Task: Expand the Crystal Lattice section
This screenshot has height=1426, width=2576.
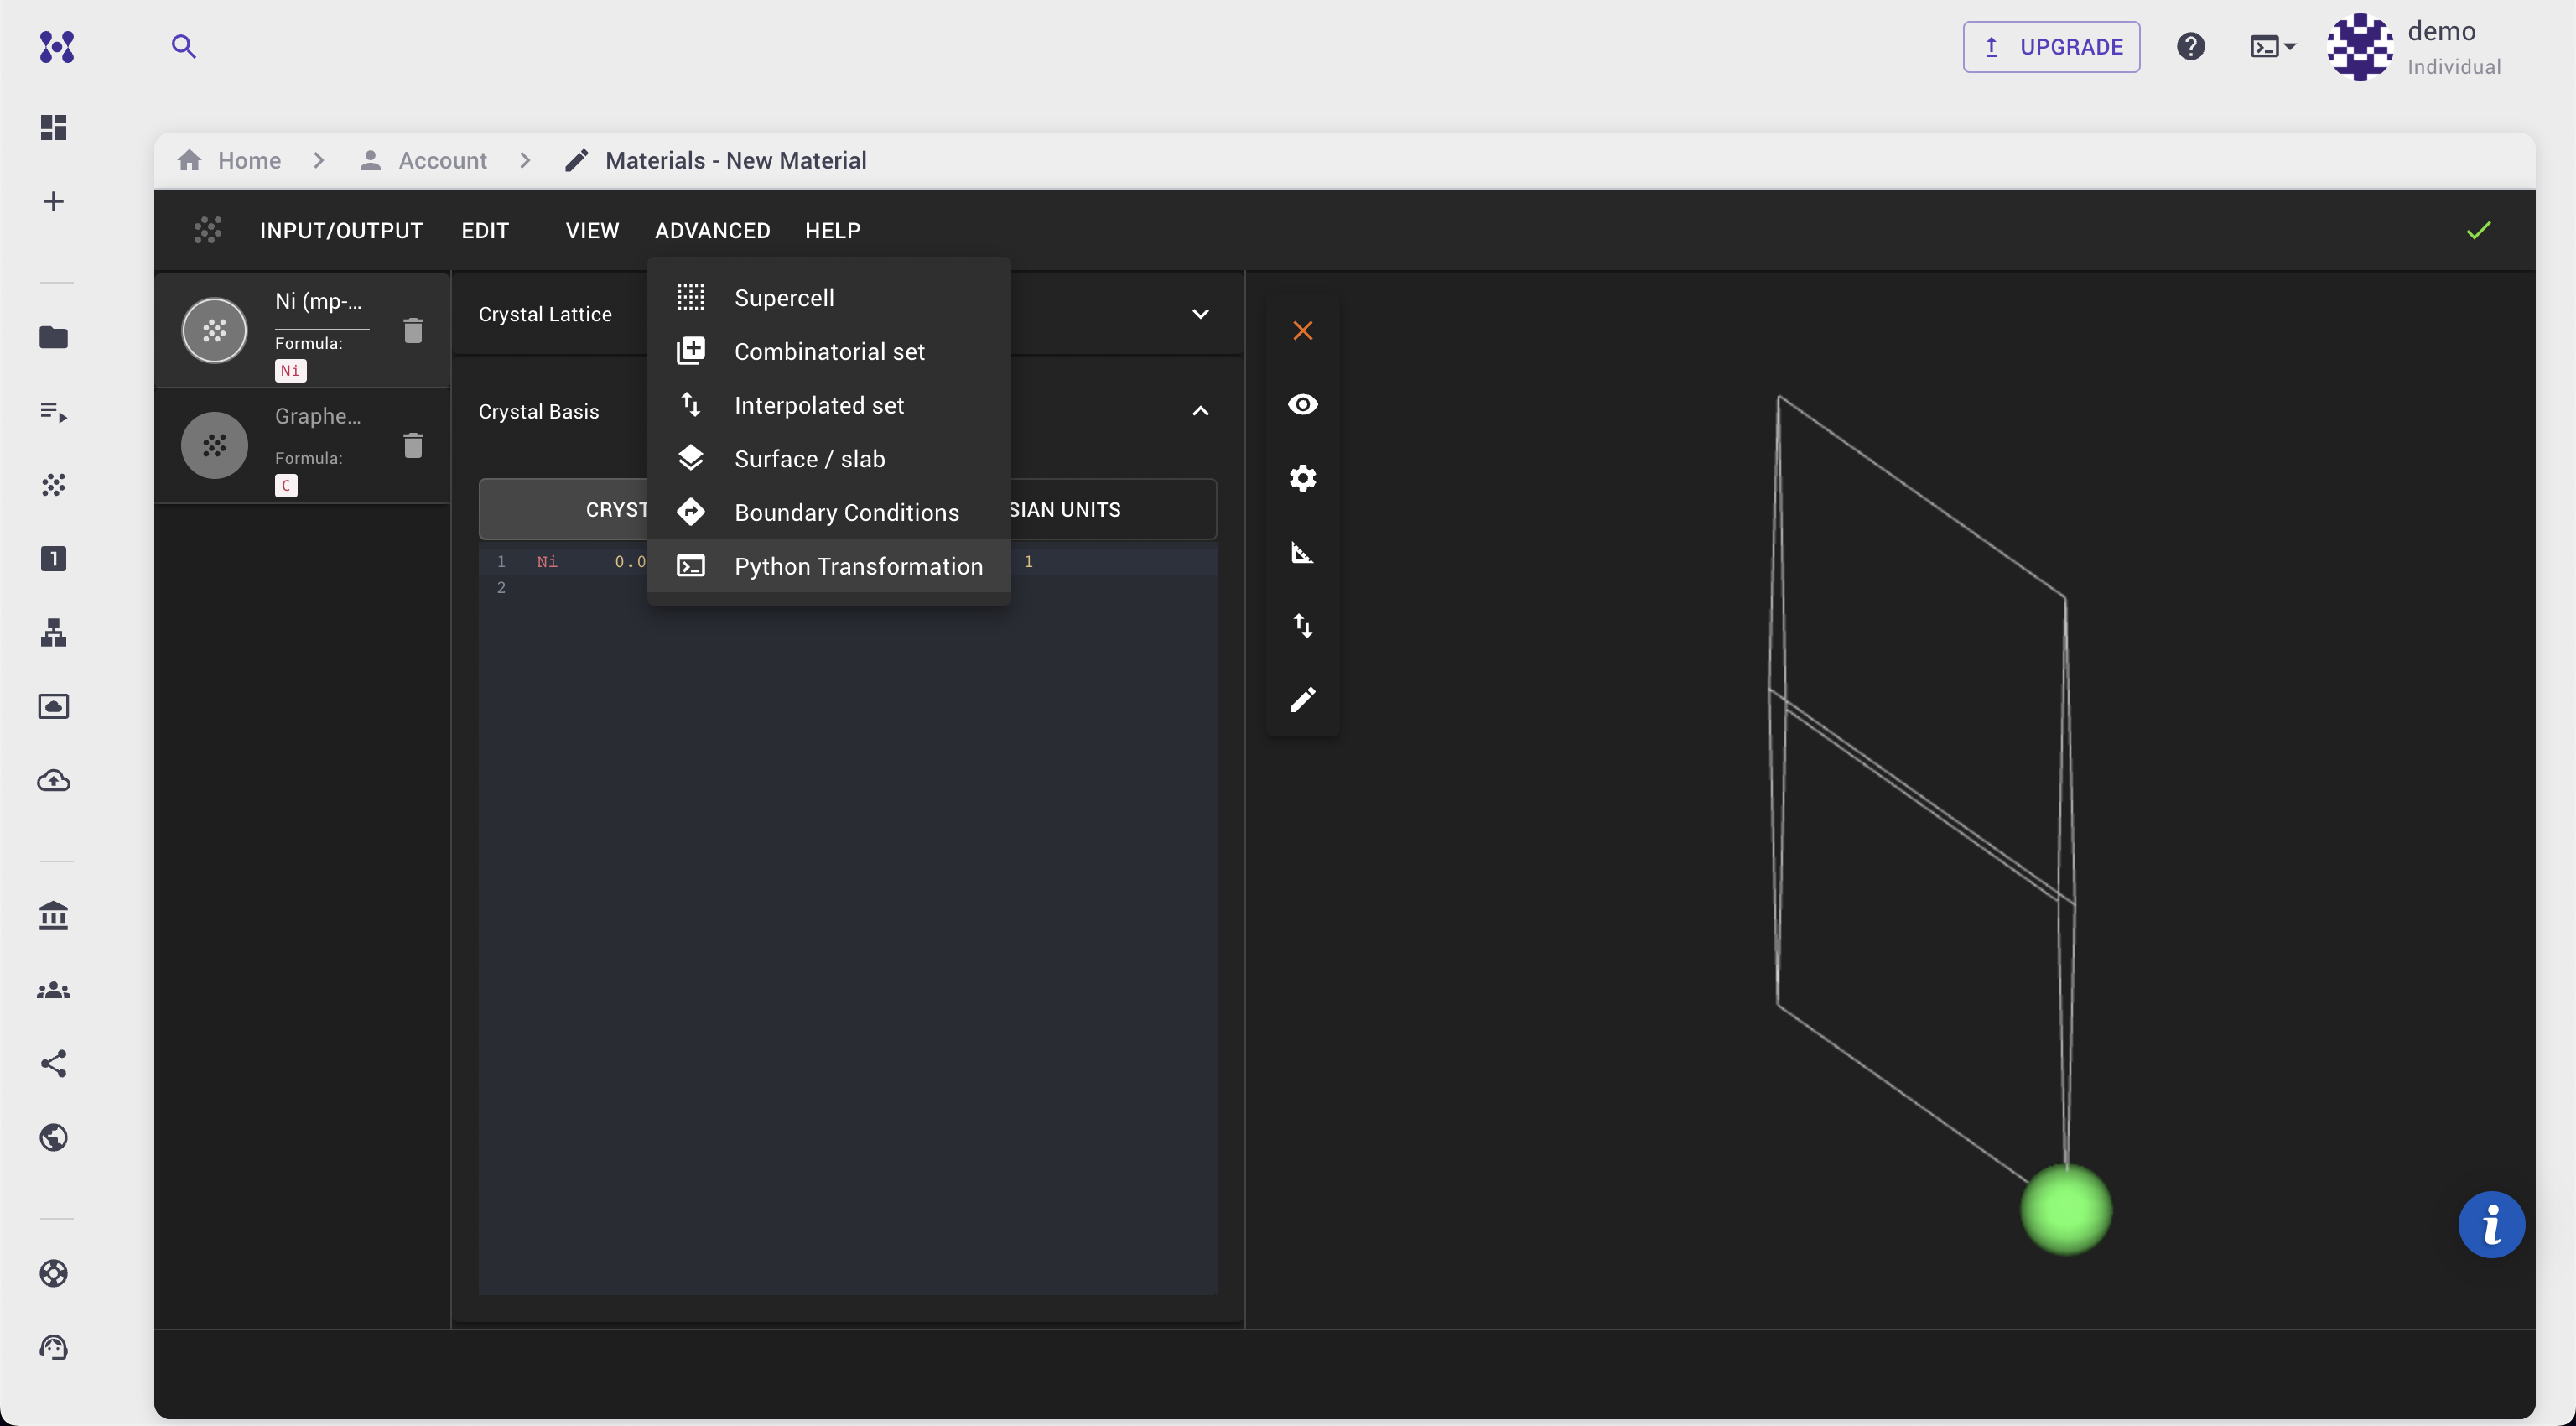Action: 1200,313
